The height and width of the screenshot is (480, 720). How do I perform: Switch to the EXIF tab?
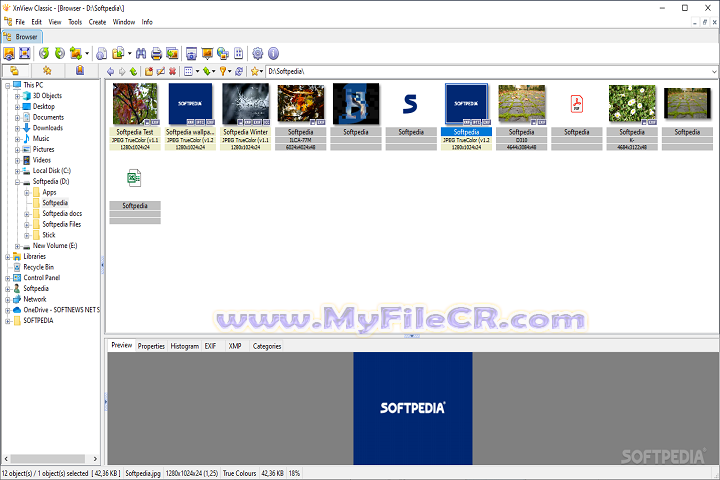(x=210, y=346)
